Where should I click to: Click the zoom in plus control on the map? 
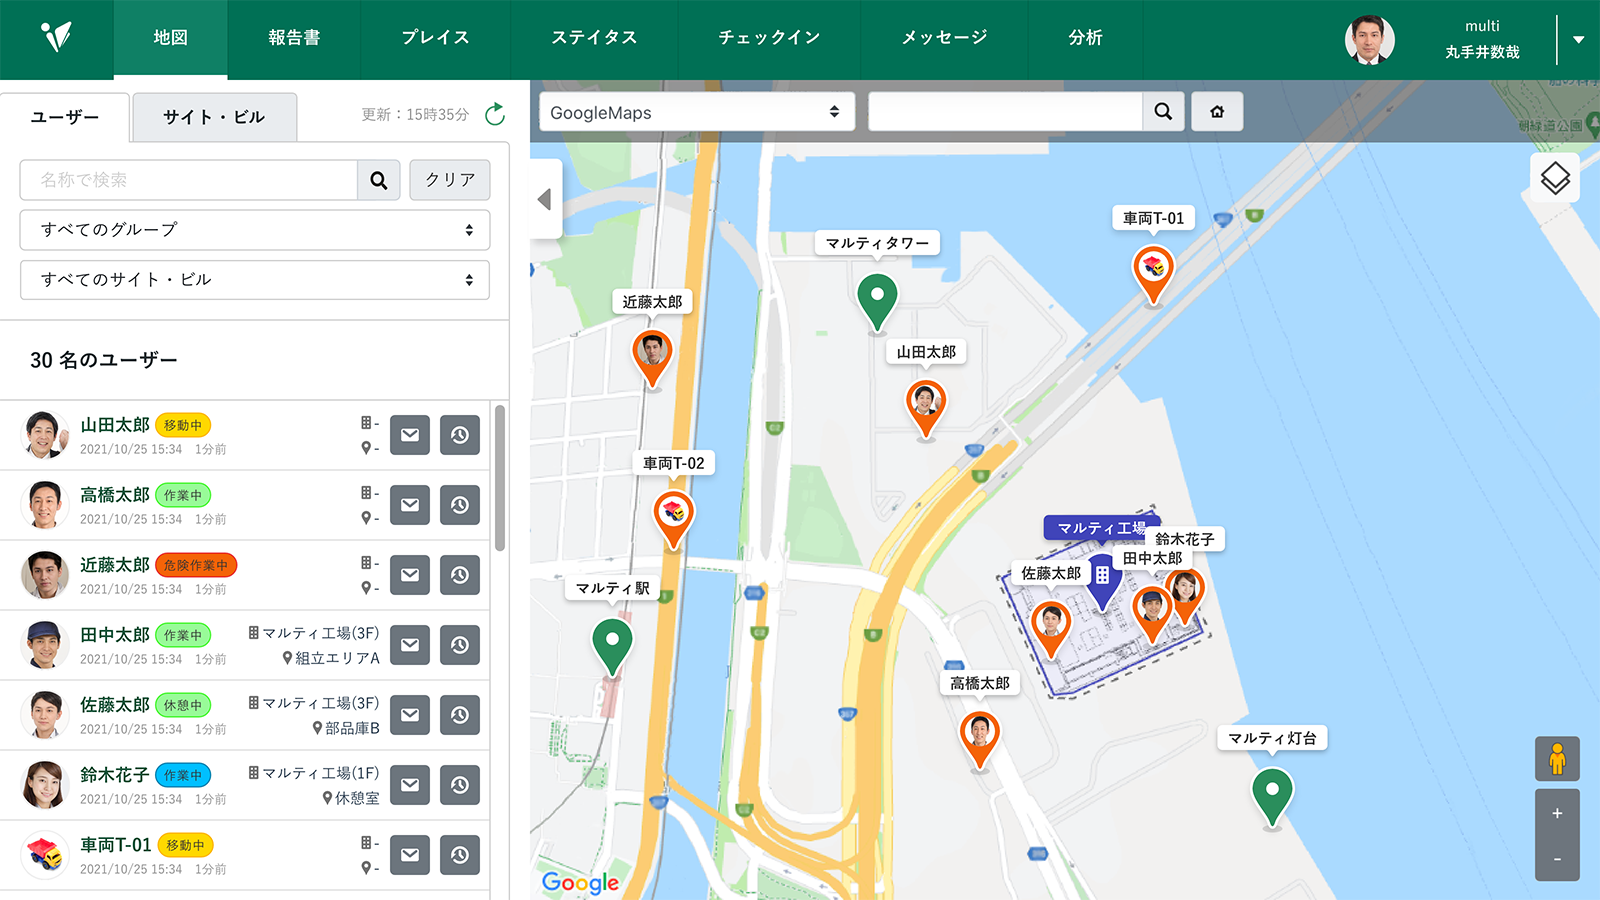(x=1558, y=813)
